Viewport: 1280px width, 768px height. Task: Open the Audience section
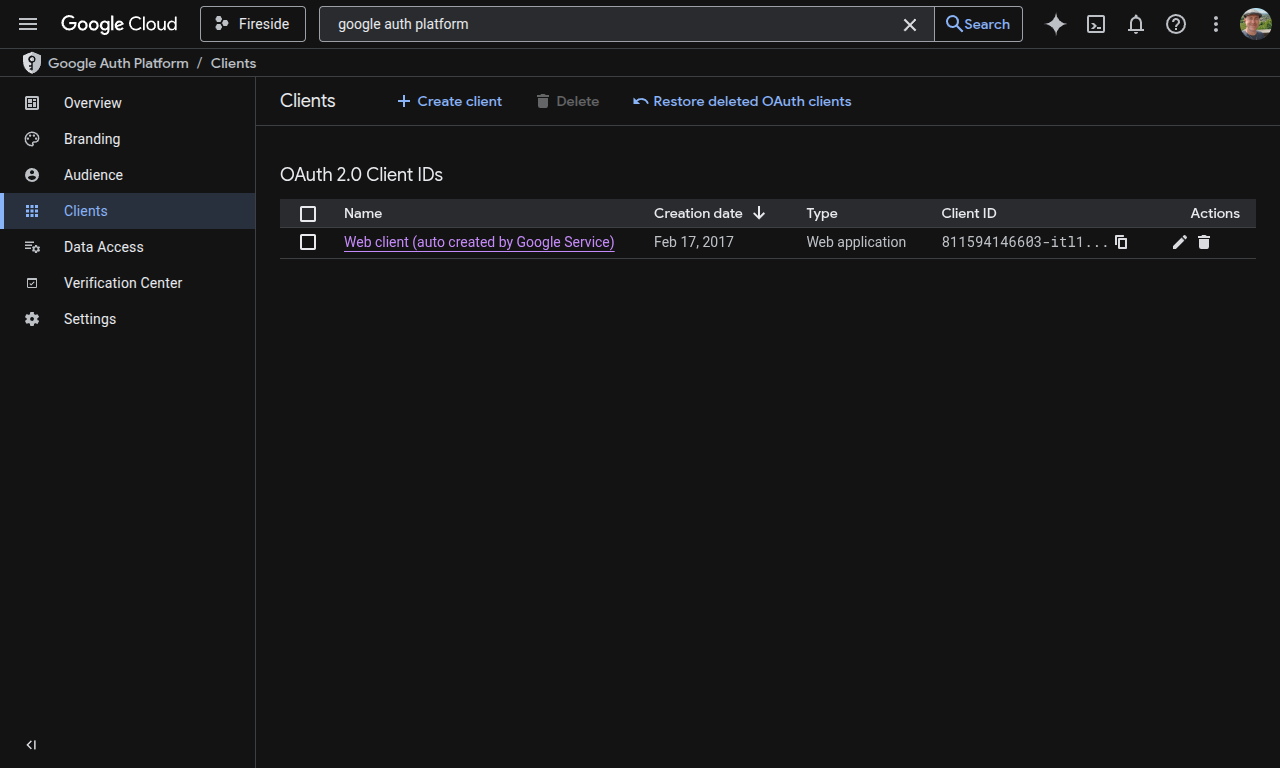pyautogui.click(x=93, y=175)
